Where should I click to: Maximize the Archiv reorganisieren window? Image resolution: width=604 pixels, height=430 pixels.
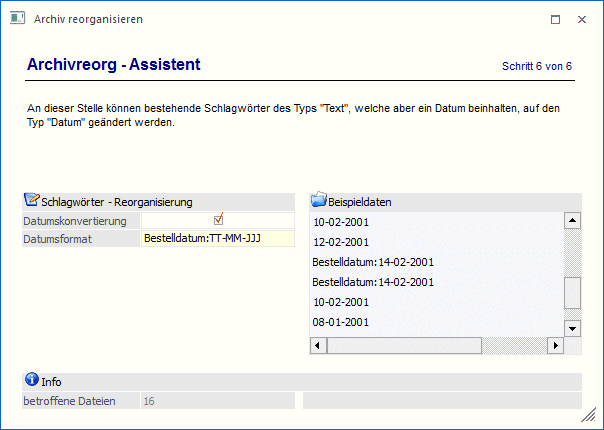coord(556,19)
